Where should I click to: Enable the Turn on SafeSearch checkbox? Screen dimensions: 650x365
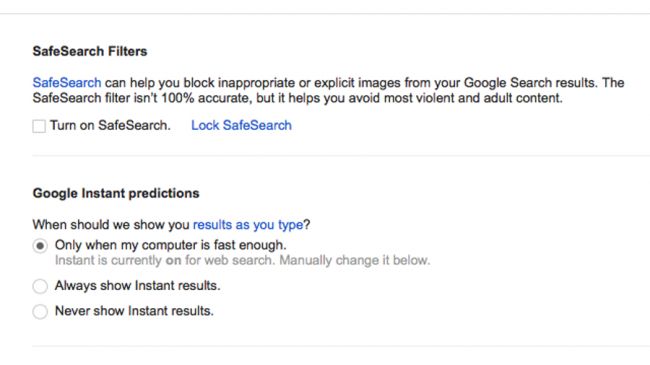[39, 126]
